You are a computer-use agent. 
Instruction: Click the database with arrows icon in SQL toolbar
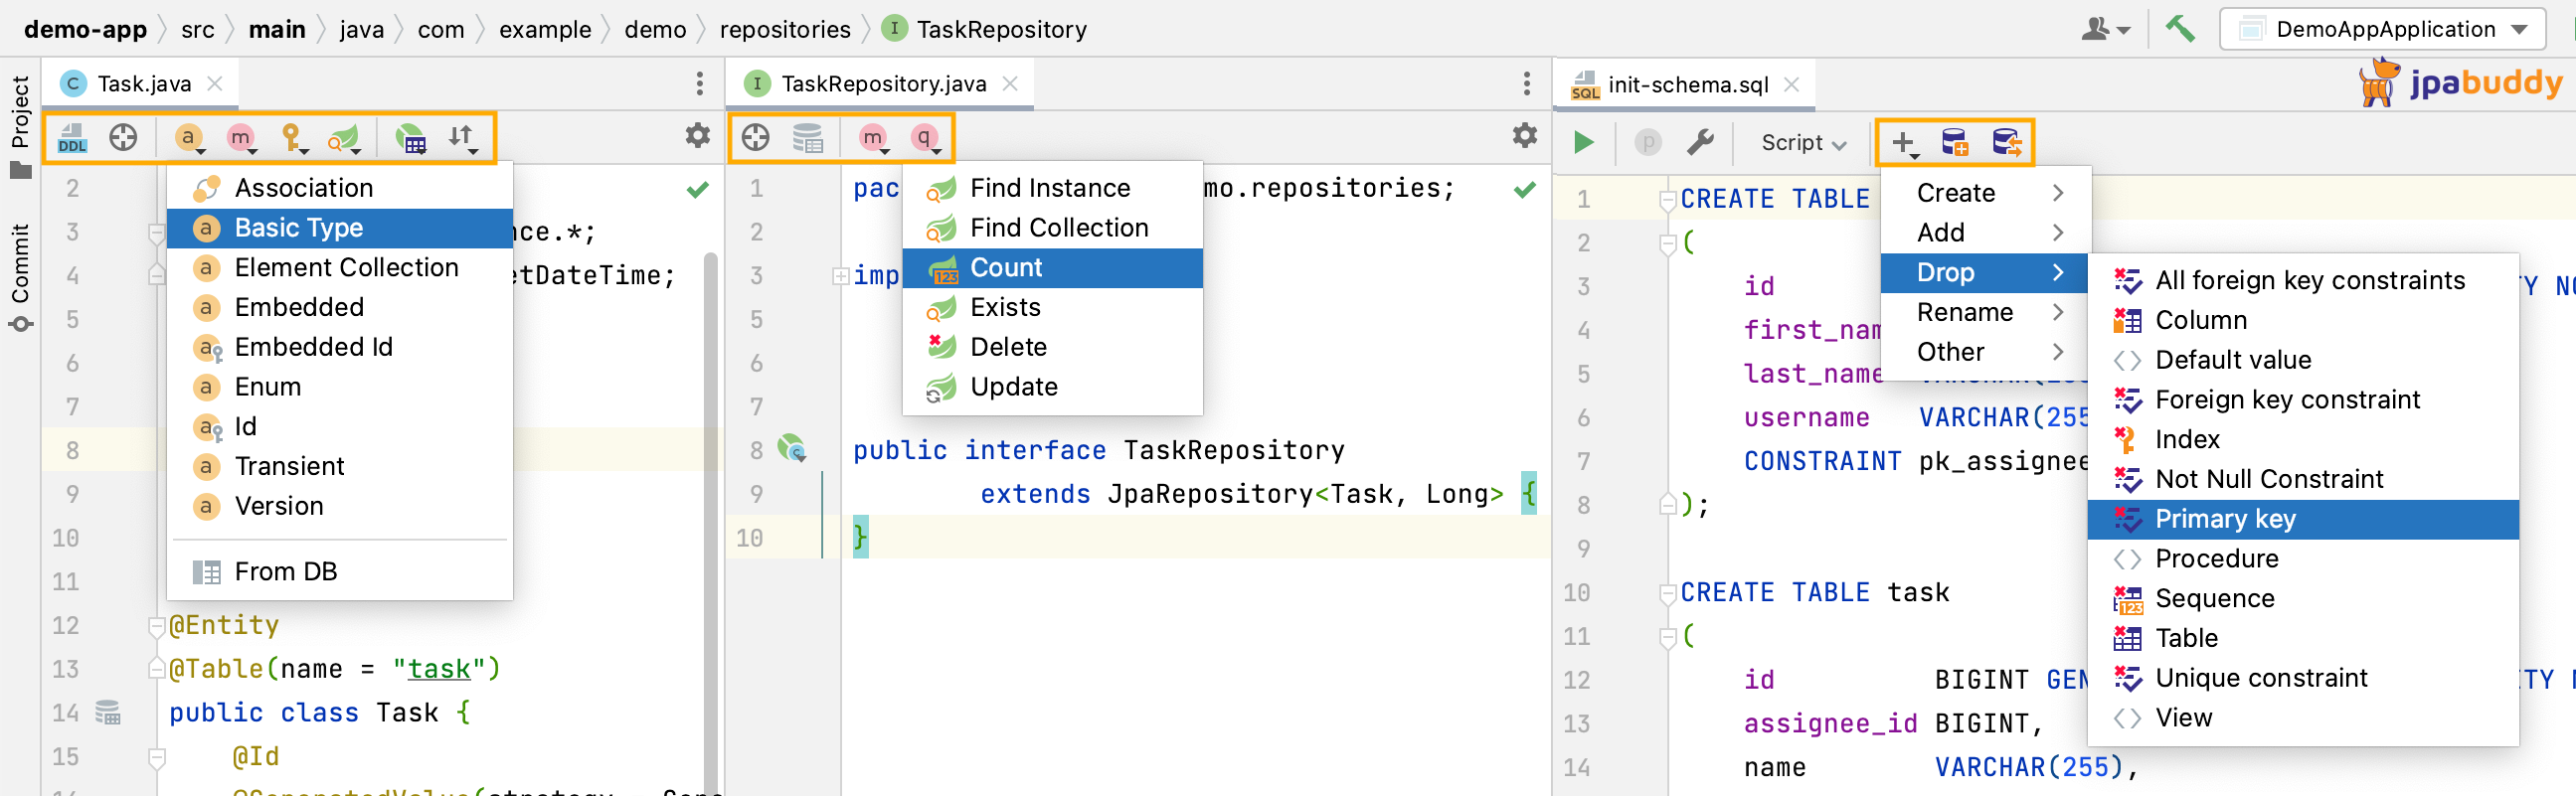click(x=2006, y=142)
